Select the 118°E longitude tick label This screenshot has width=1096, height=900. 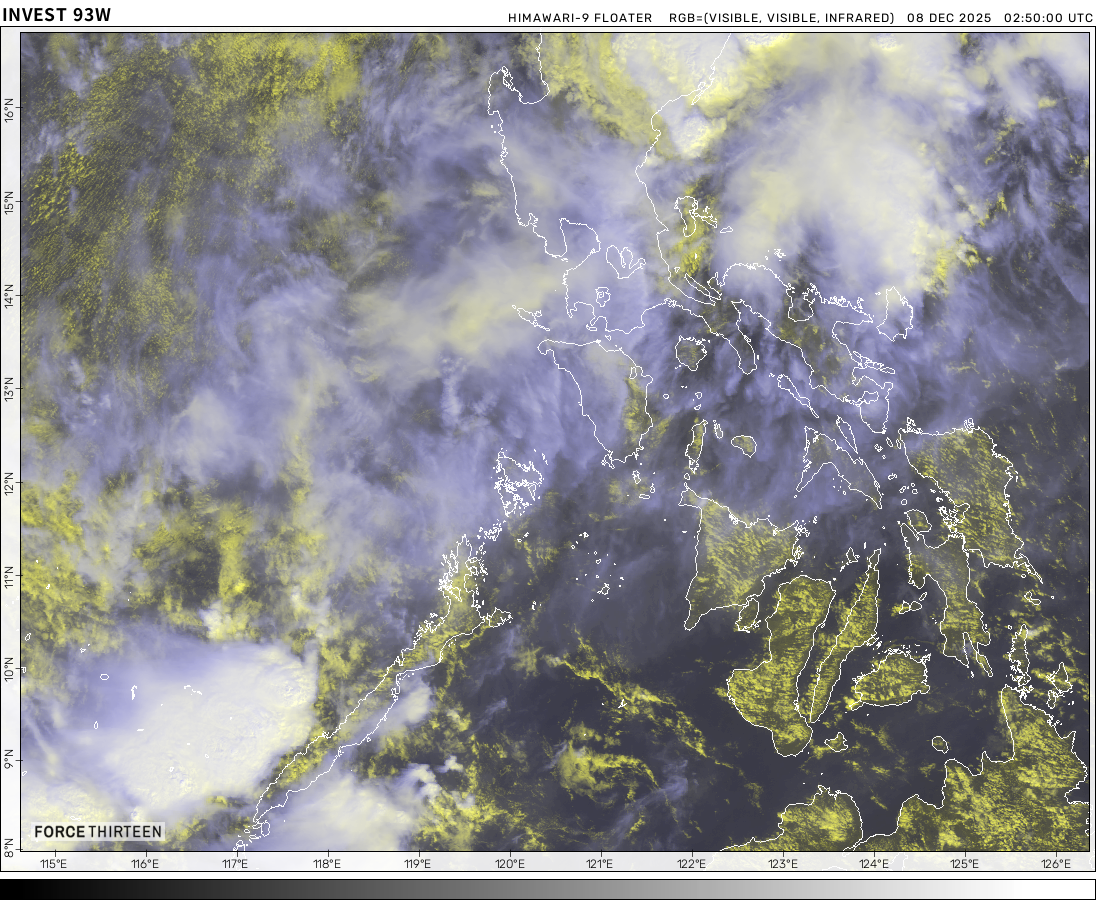tap(327, 863)
